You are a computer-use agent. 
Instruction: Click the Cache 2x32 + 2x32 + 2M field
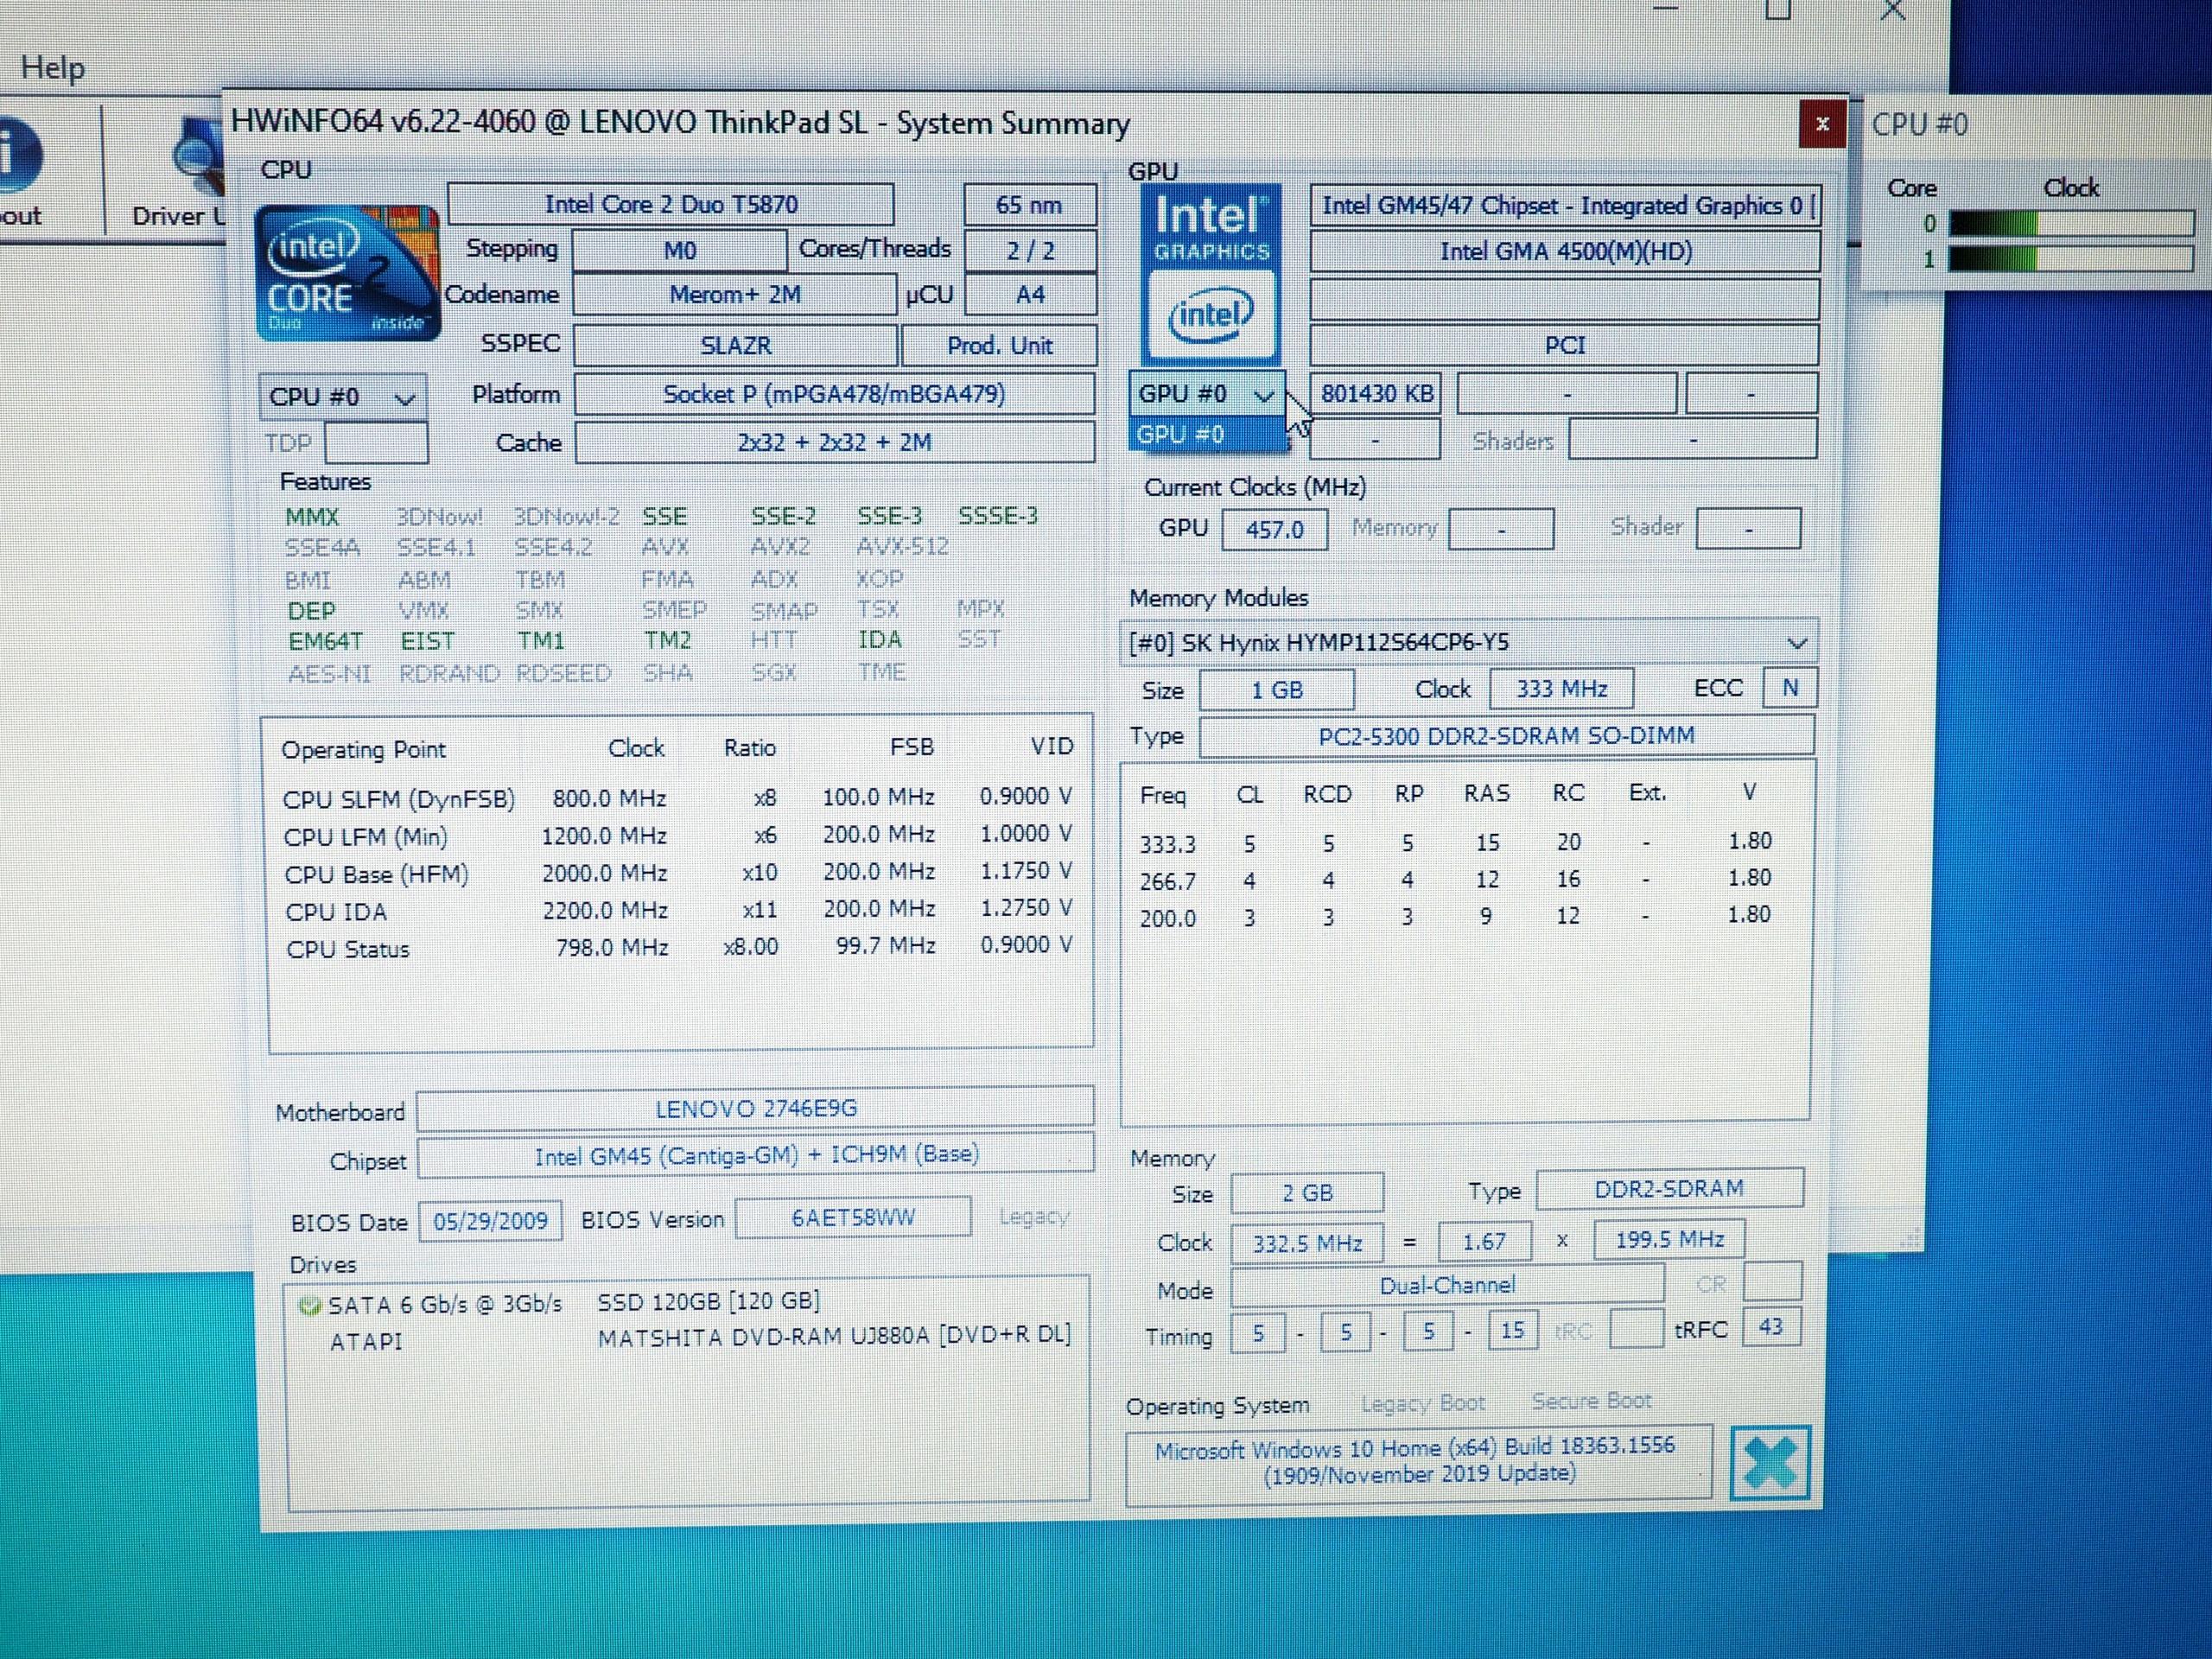click(834, 442)
